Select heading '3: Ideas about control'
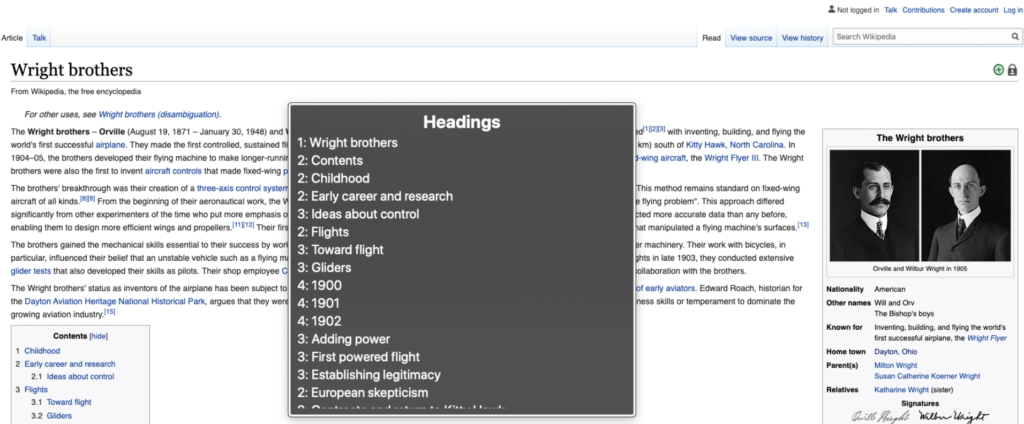Screen dimensions: 1024x424 [x=358, y=214]
